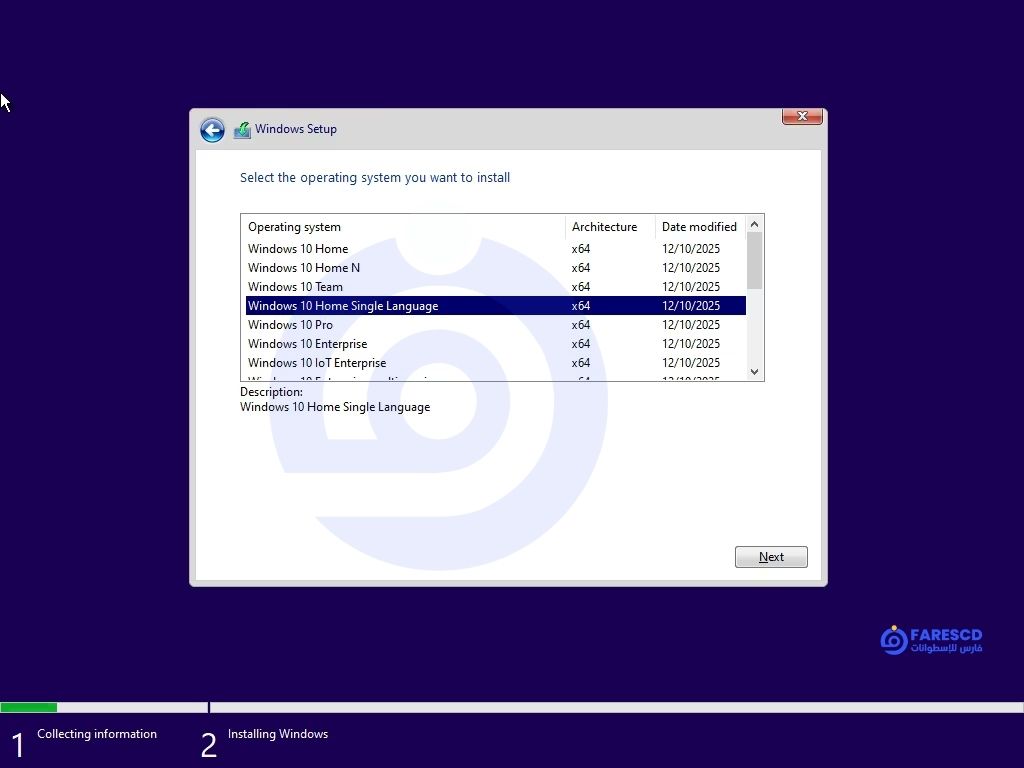
Task: Select the Windows 10 Team entry
Action: [x=295, y=287]
